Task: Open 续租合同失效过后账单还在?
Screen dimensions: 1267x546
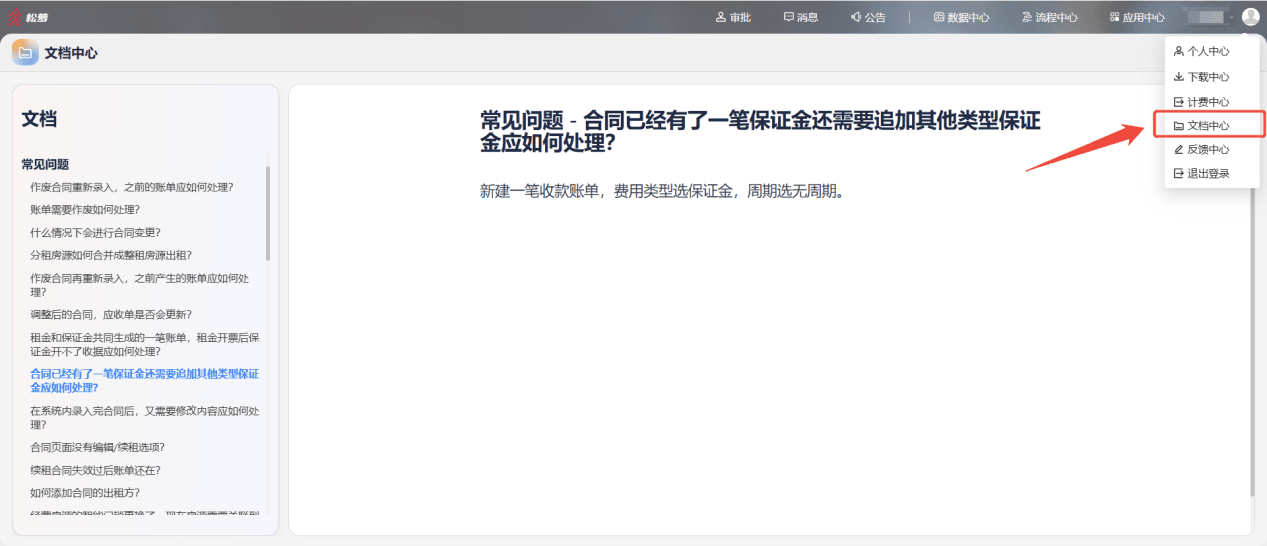Action: (x=95, y=470)
